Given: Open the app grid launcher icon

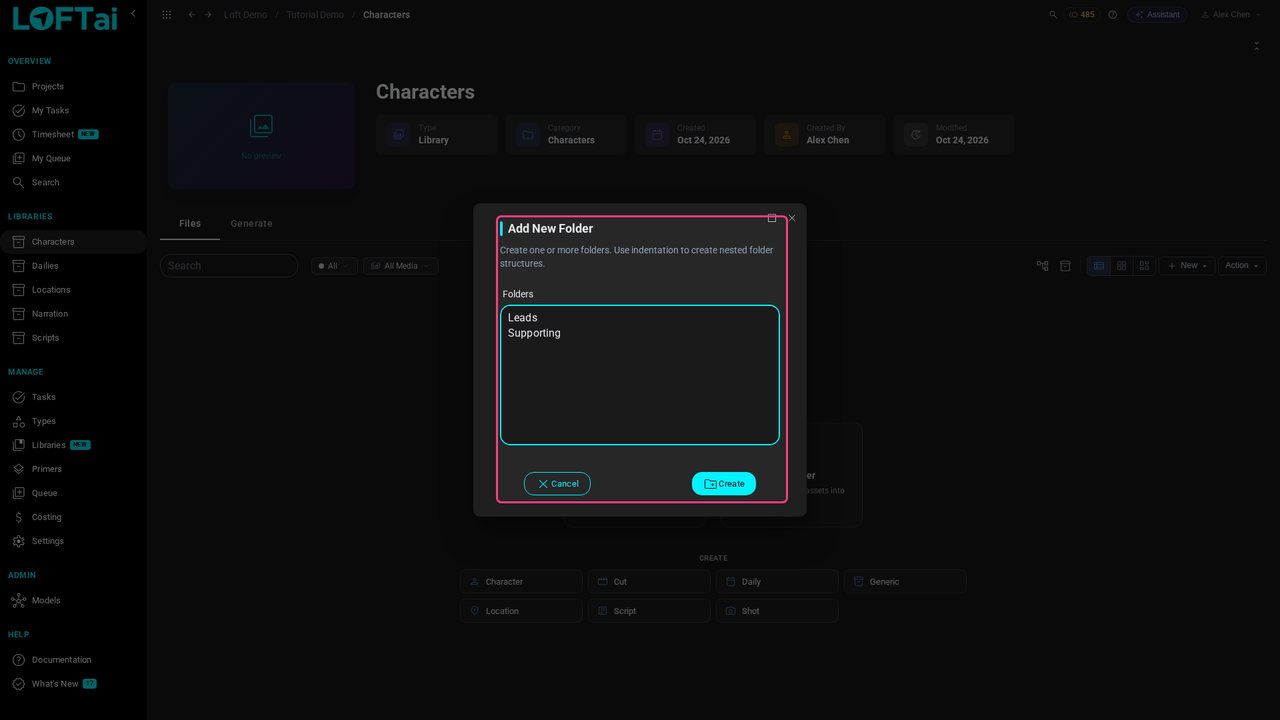Looking at the screenshot, I should coord(166,15).
